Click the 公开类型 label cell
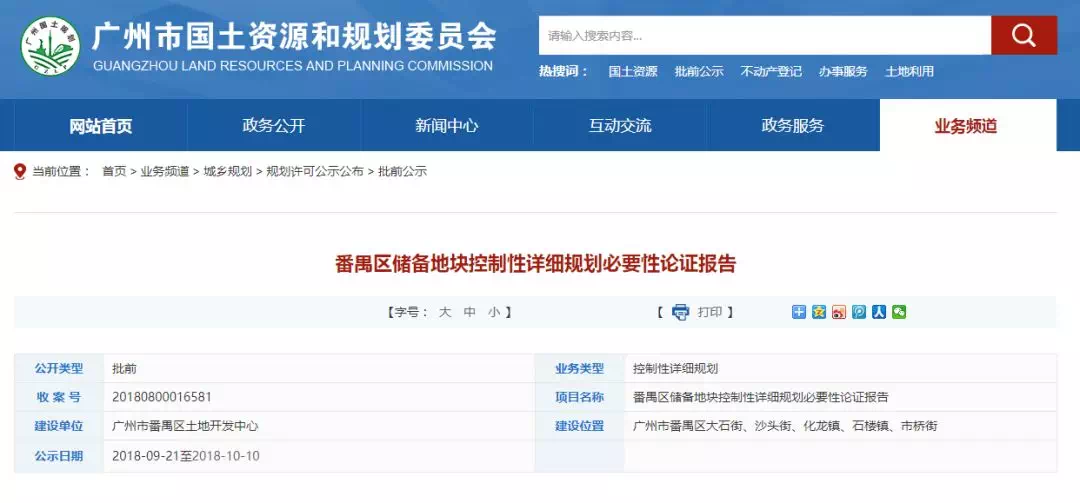Viewport: 1080px width, 503px height. click(x=59, y=369)
